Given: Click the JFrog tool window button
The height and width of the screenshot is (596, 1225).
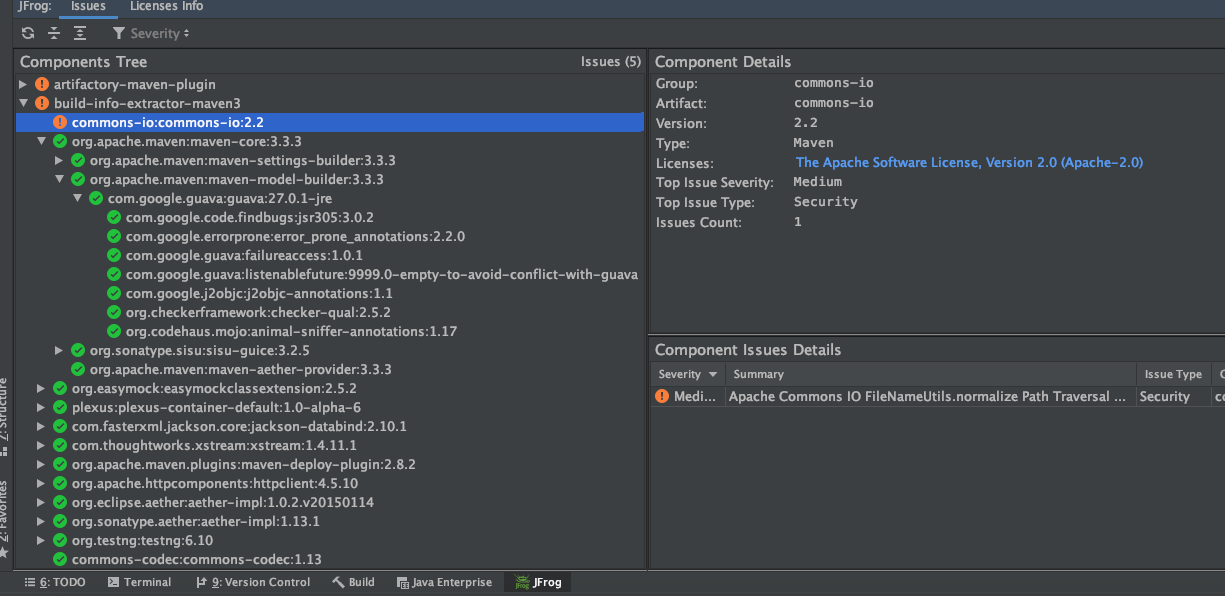Looking at the screenshot, I should [x=538, y=582].
